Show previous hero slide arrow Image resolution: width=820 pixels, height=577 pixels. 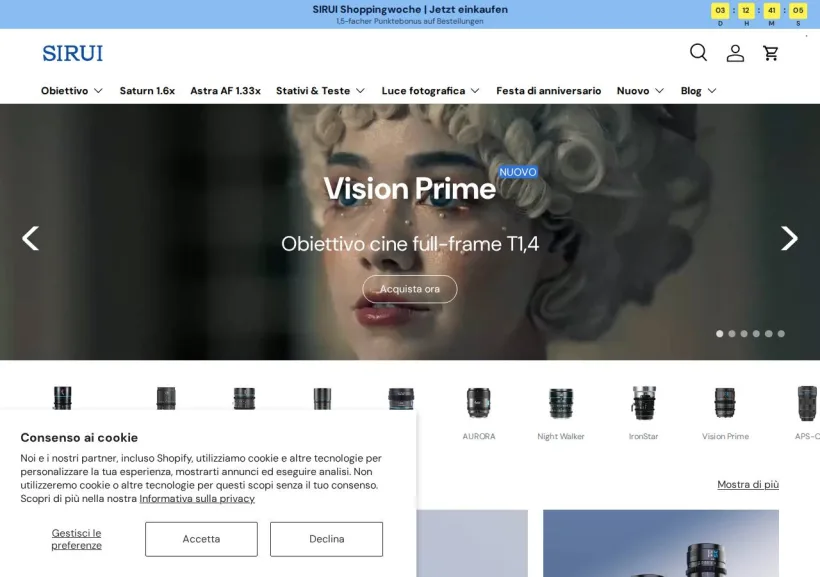(x=30, y=239)
